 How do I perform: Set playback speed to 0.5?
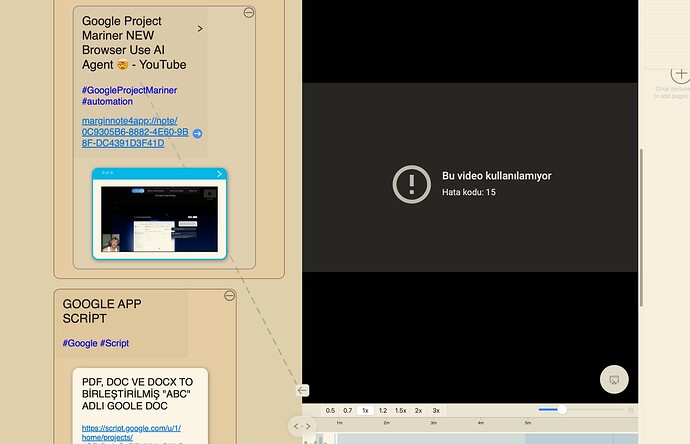[x=330, y=410]
